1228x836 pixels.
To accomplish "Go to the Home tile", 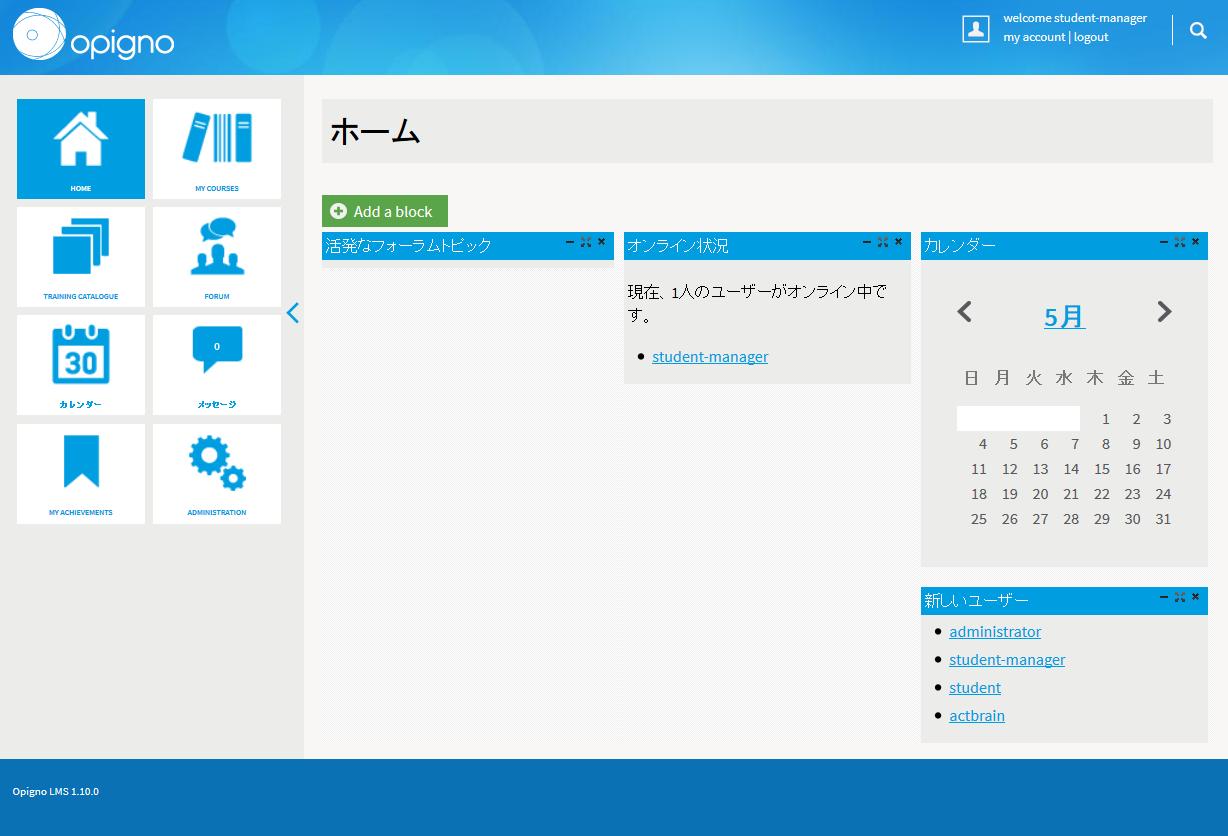I will coord(81,148).
